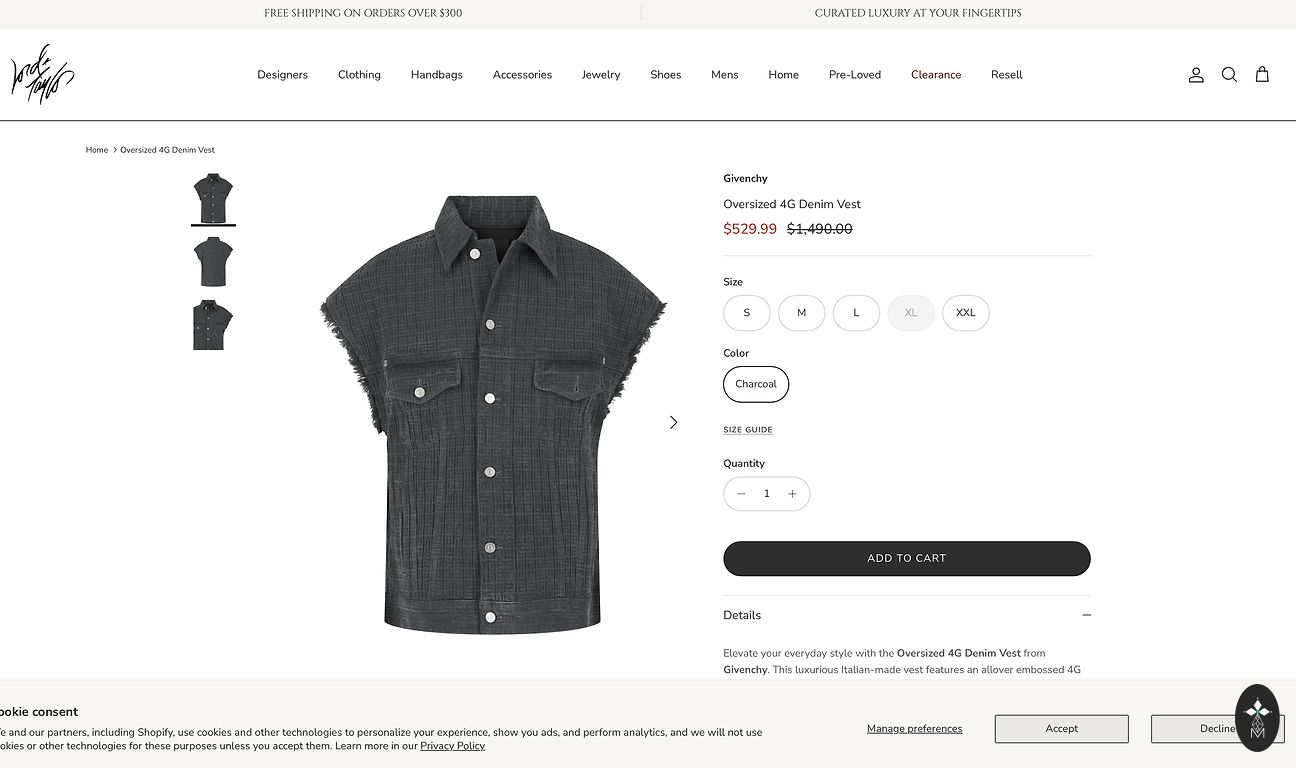Select size S
This screenshot has width=1296, height=768.
747,313
